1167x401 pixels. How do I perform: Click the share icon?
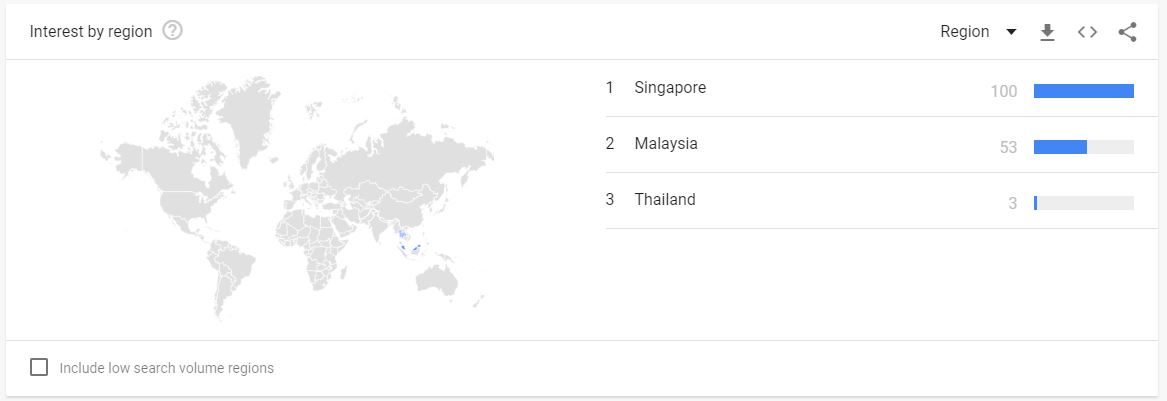pos(1127,32)
